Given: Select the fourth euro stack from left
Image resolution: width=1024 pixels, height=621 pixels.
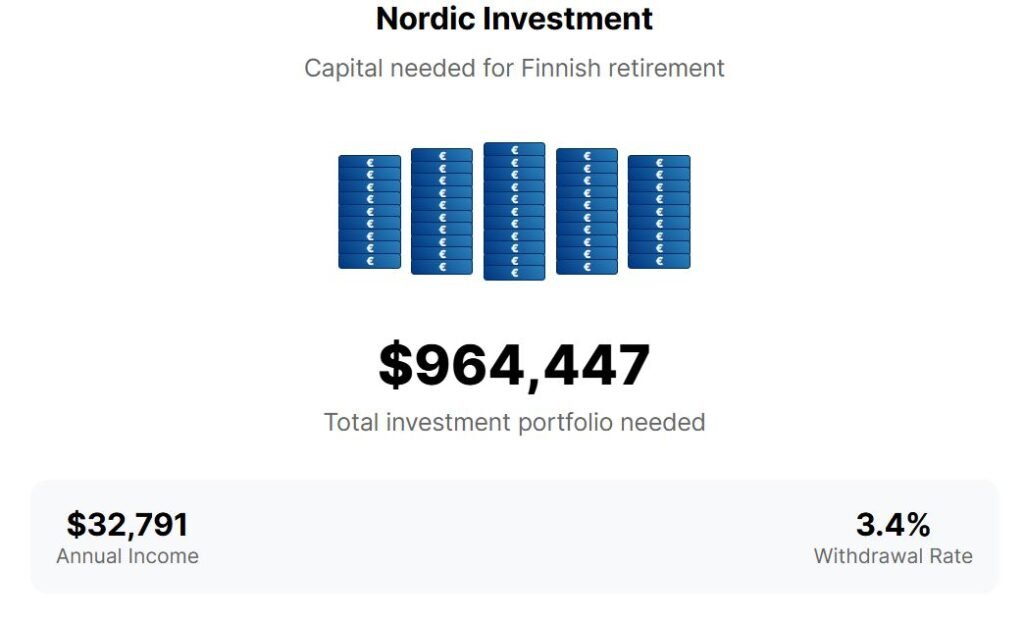Looking at the screenshot, I should click(587, 212).
